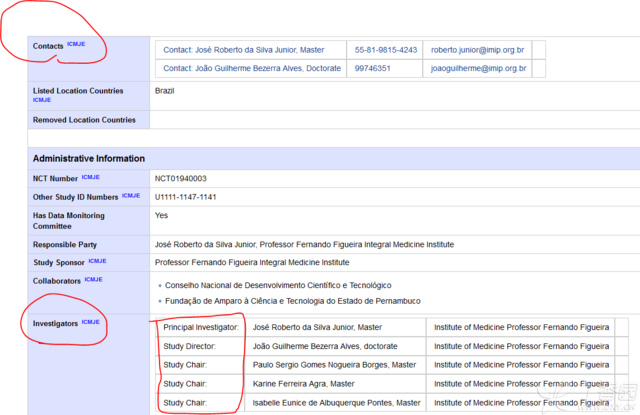The width and height of the screenshot is (640, 415).
Task: Select collaborator Fundação de Amparo à Ciência
Action: [293, 301]
